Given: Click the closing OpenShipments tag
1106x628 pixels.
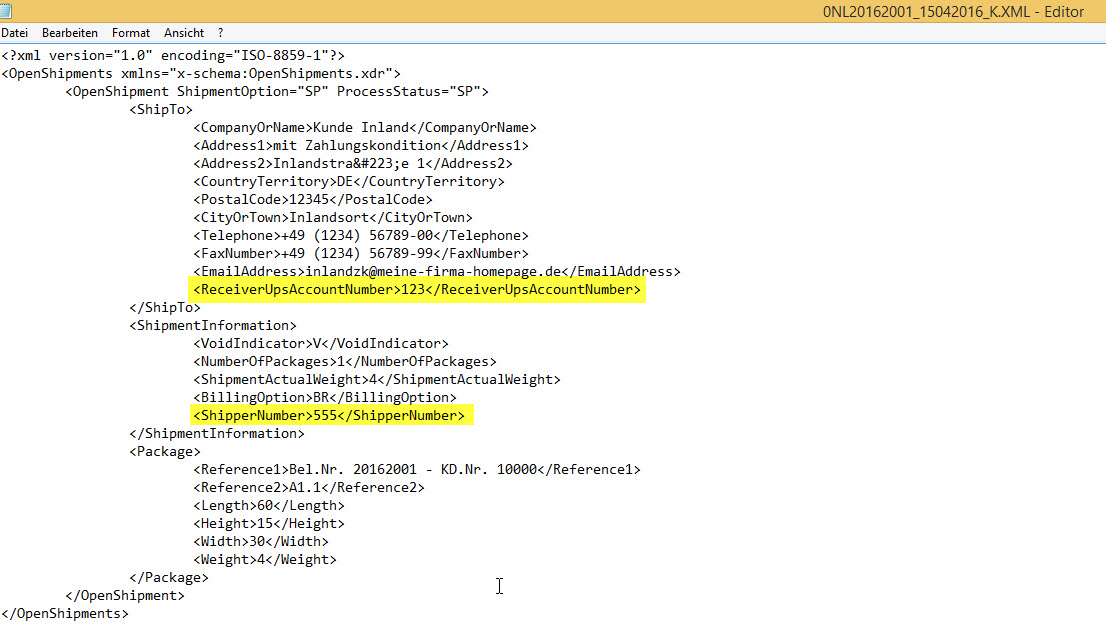Looking at the screenshot, I should click(65, 614).
